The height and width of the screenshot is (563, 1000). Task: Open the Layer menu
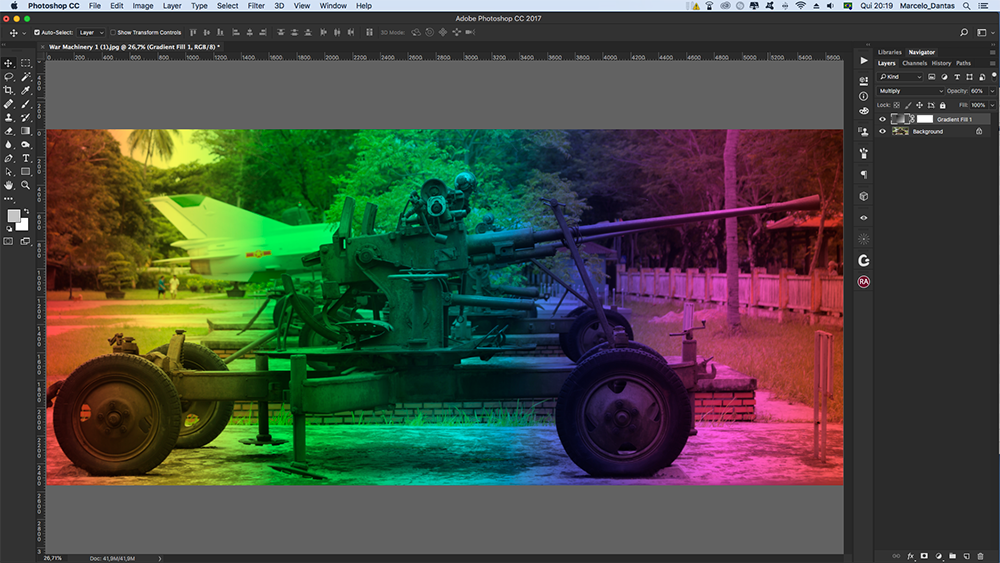coord(172,6)
